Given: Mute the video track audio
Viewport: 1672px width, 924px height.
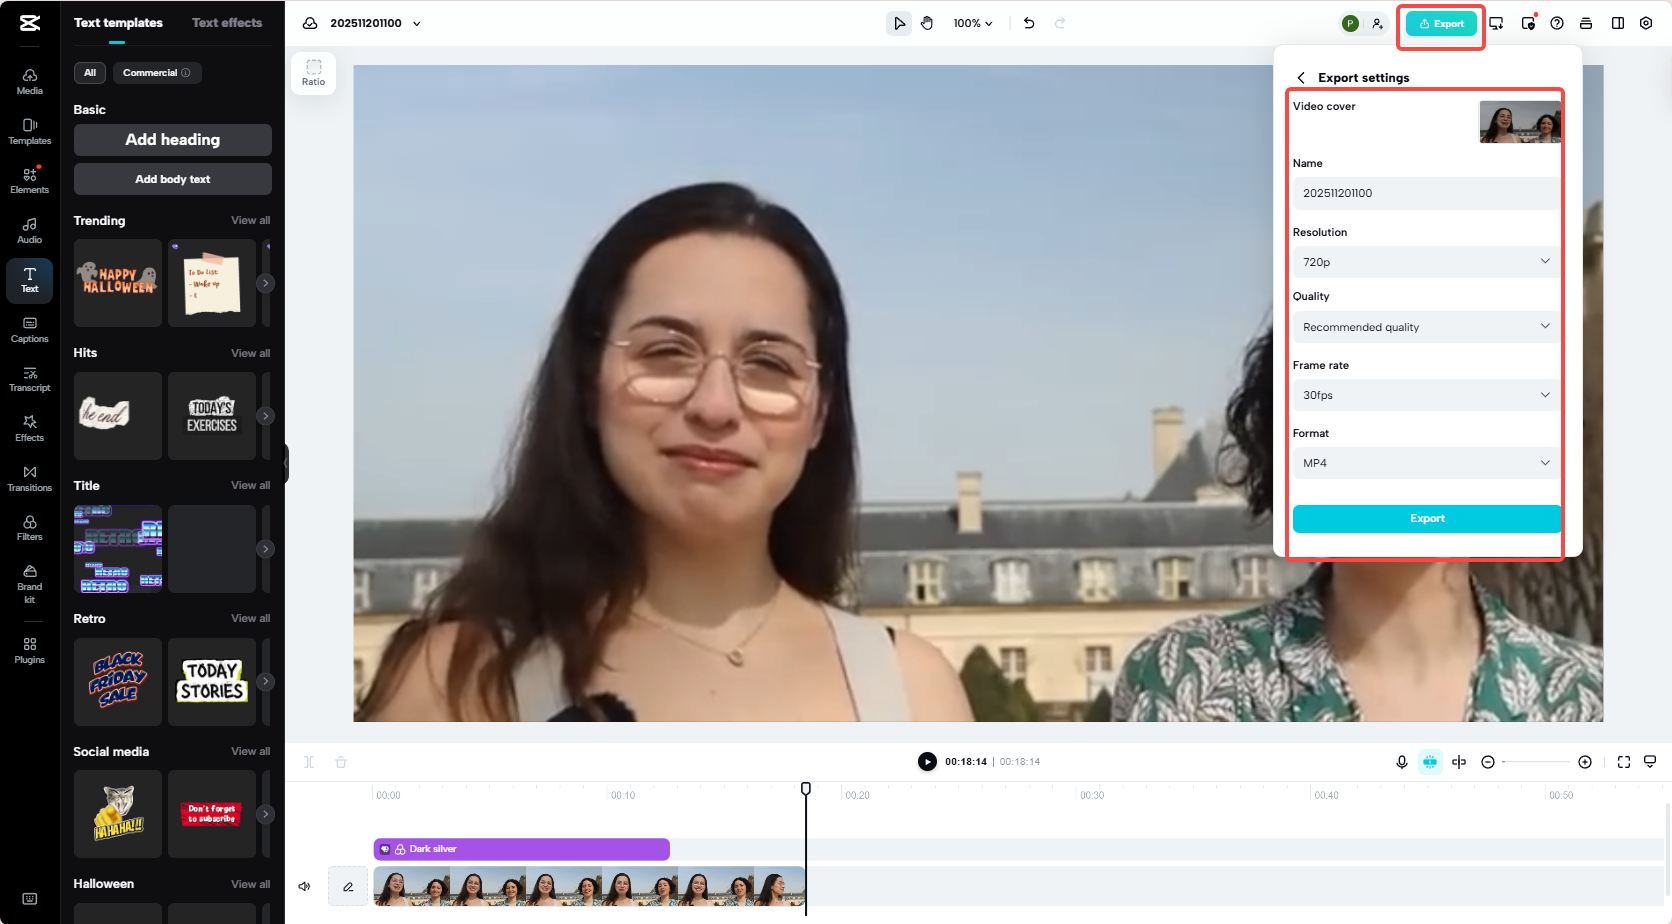Looking at the screenshot, I should tap(304, 885).
